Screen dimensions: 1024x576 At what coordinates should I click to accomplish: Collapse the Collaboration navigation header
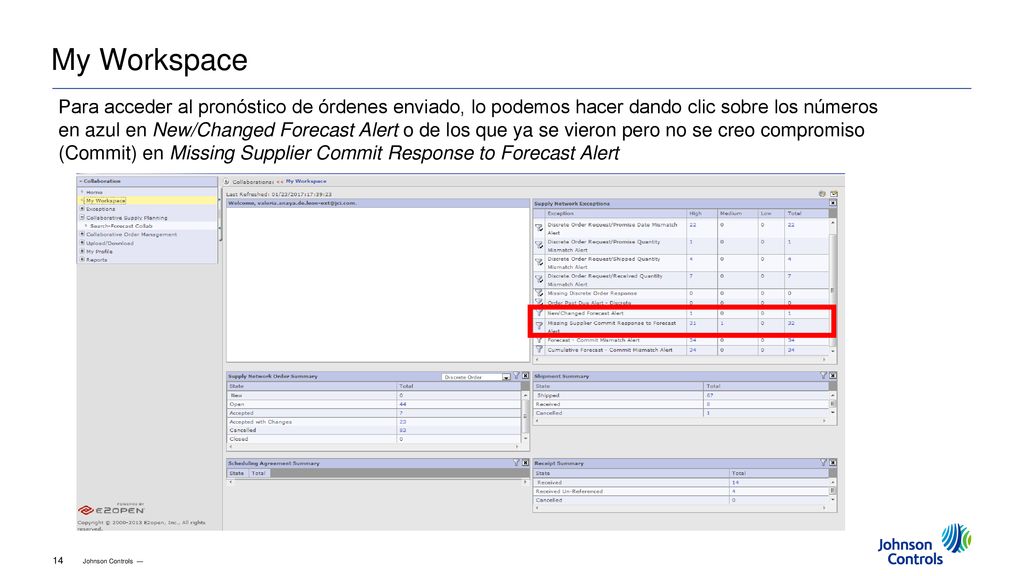(x=81, y=181)
